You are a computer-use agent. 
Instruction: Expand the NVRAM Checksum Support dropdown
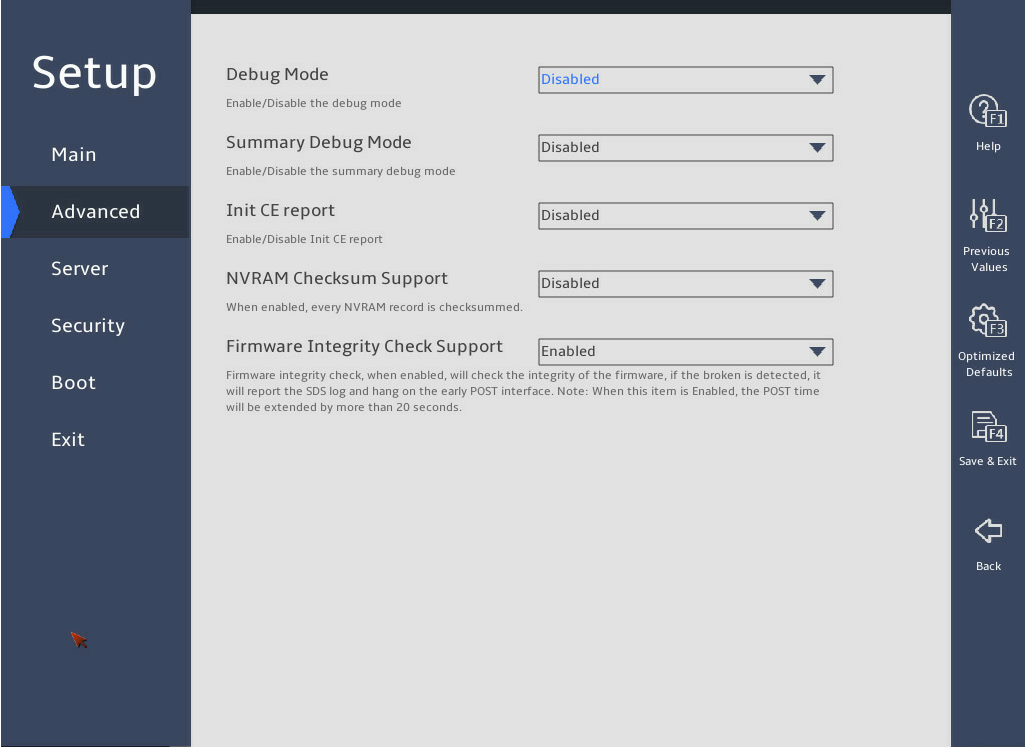[685, 284]
